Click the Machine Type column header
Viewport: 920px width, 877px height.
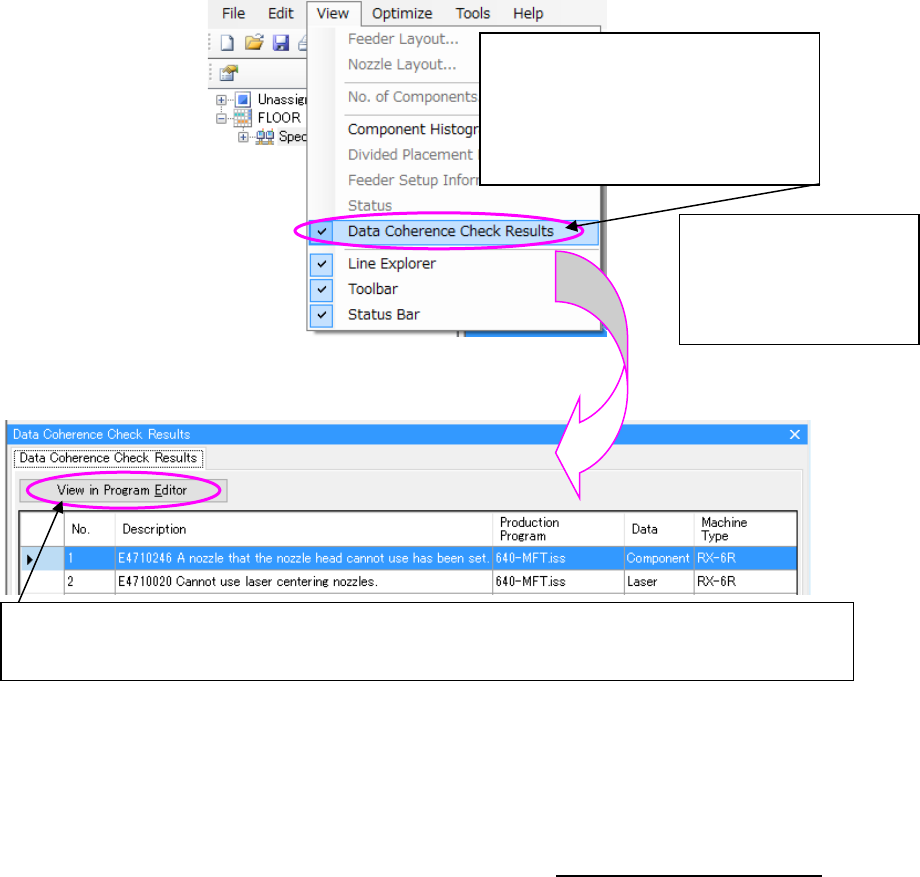pyautogui.click(x=745, y=529)
